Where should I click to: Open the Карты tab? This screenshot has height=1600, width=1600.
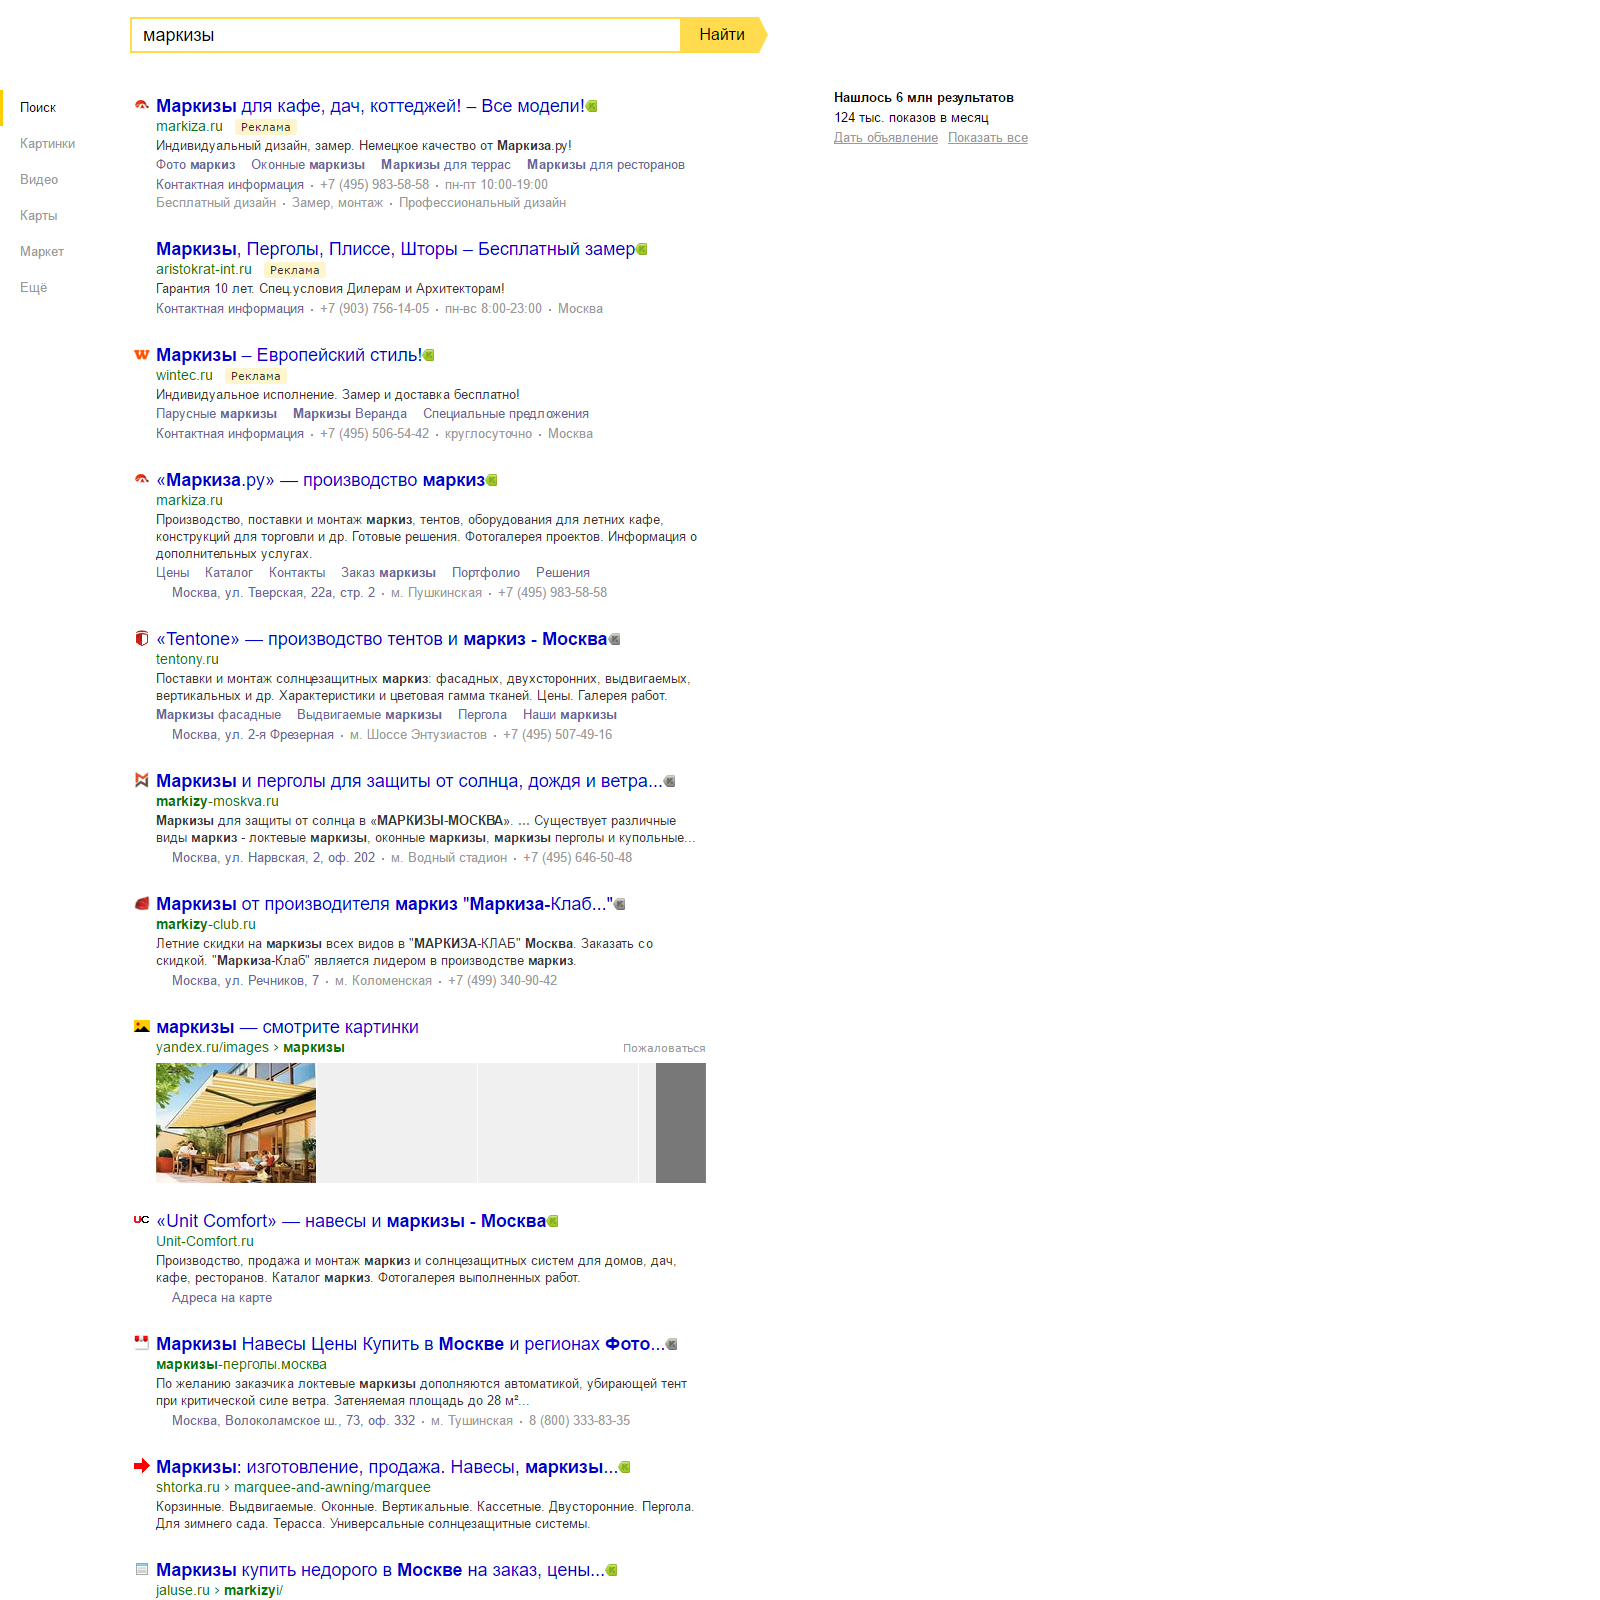pyautogui.click(x=39, y=215)
